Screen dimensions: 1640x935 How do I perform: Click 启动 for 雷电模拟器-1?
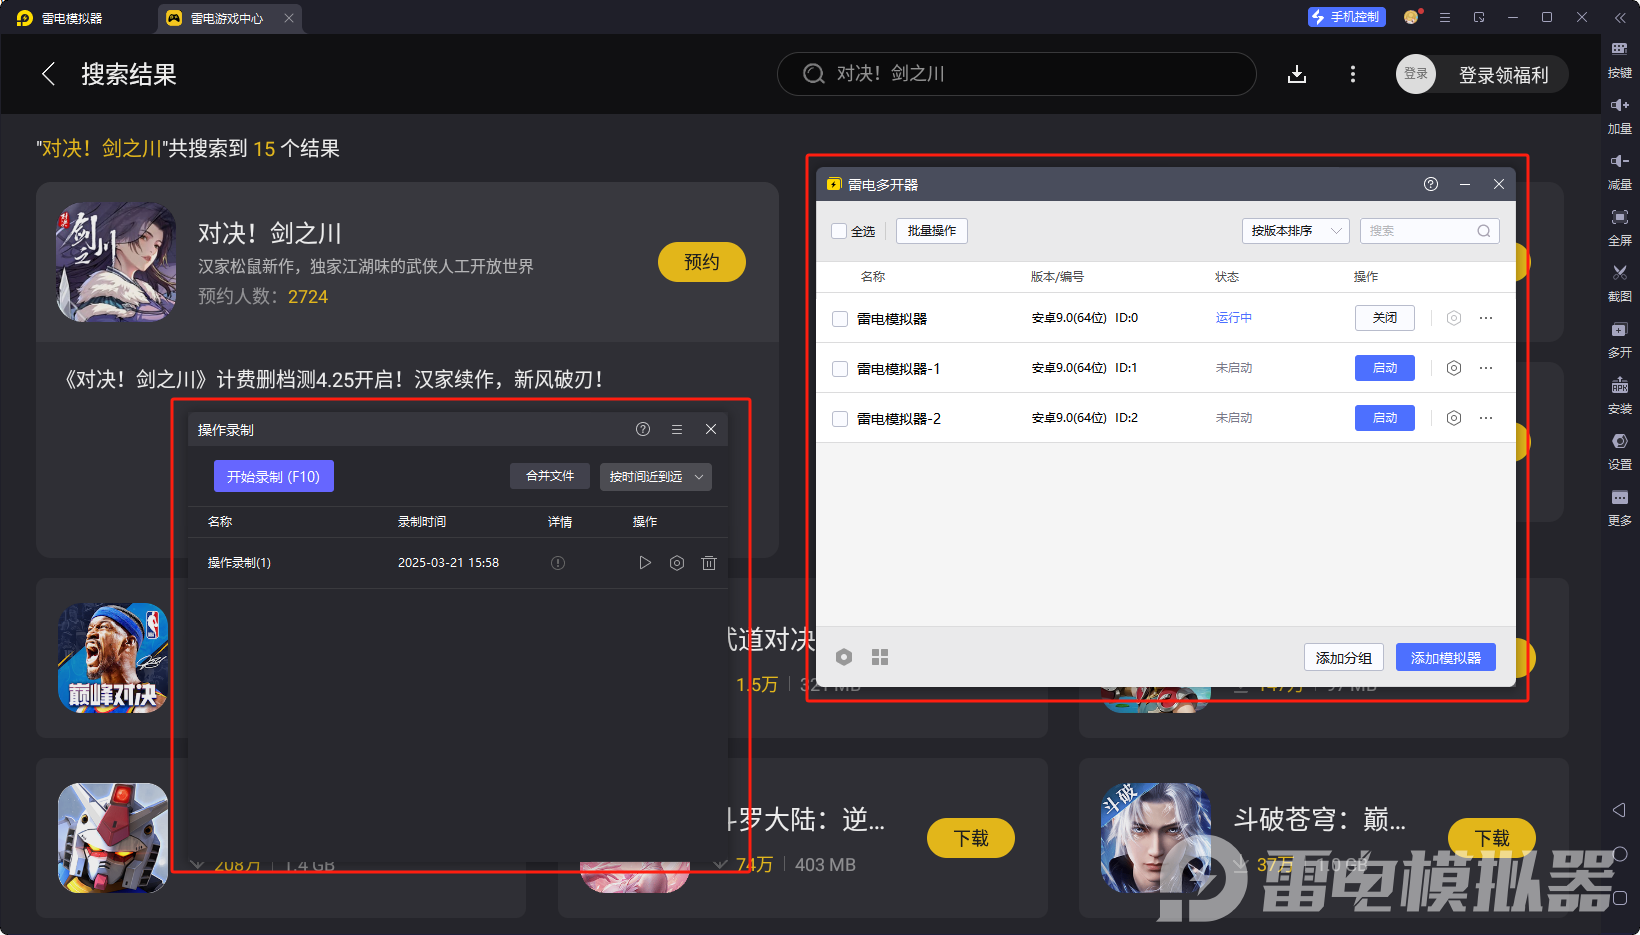click(1385, 368)
